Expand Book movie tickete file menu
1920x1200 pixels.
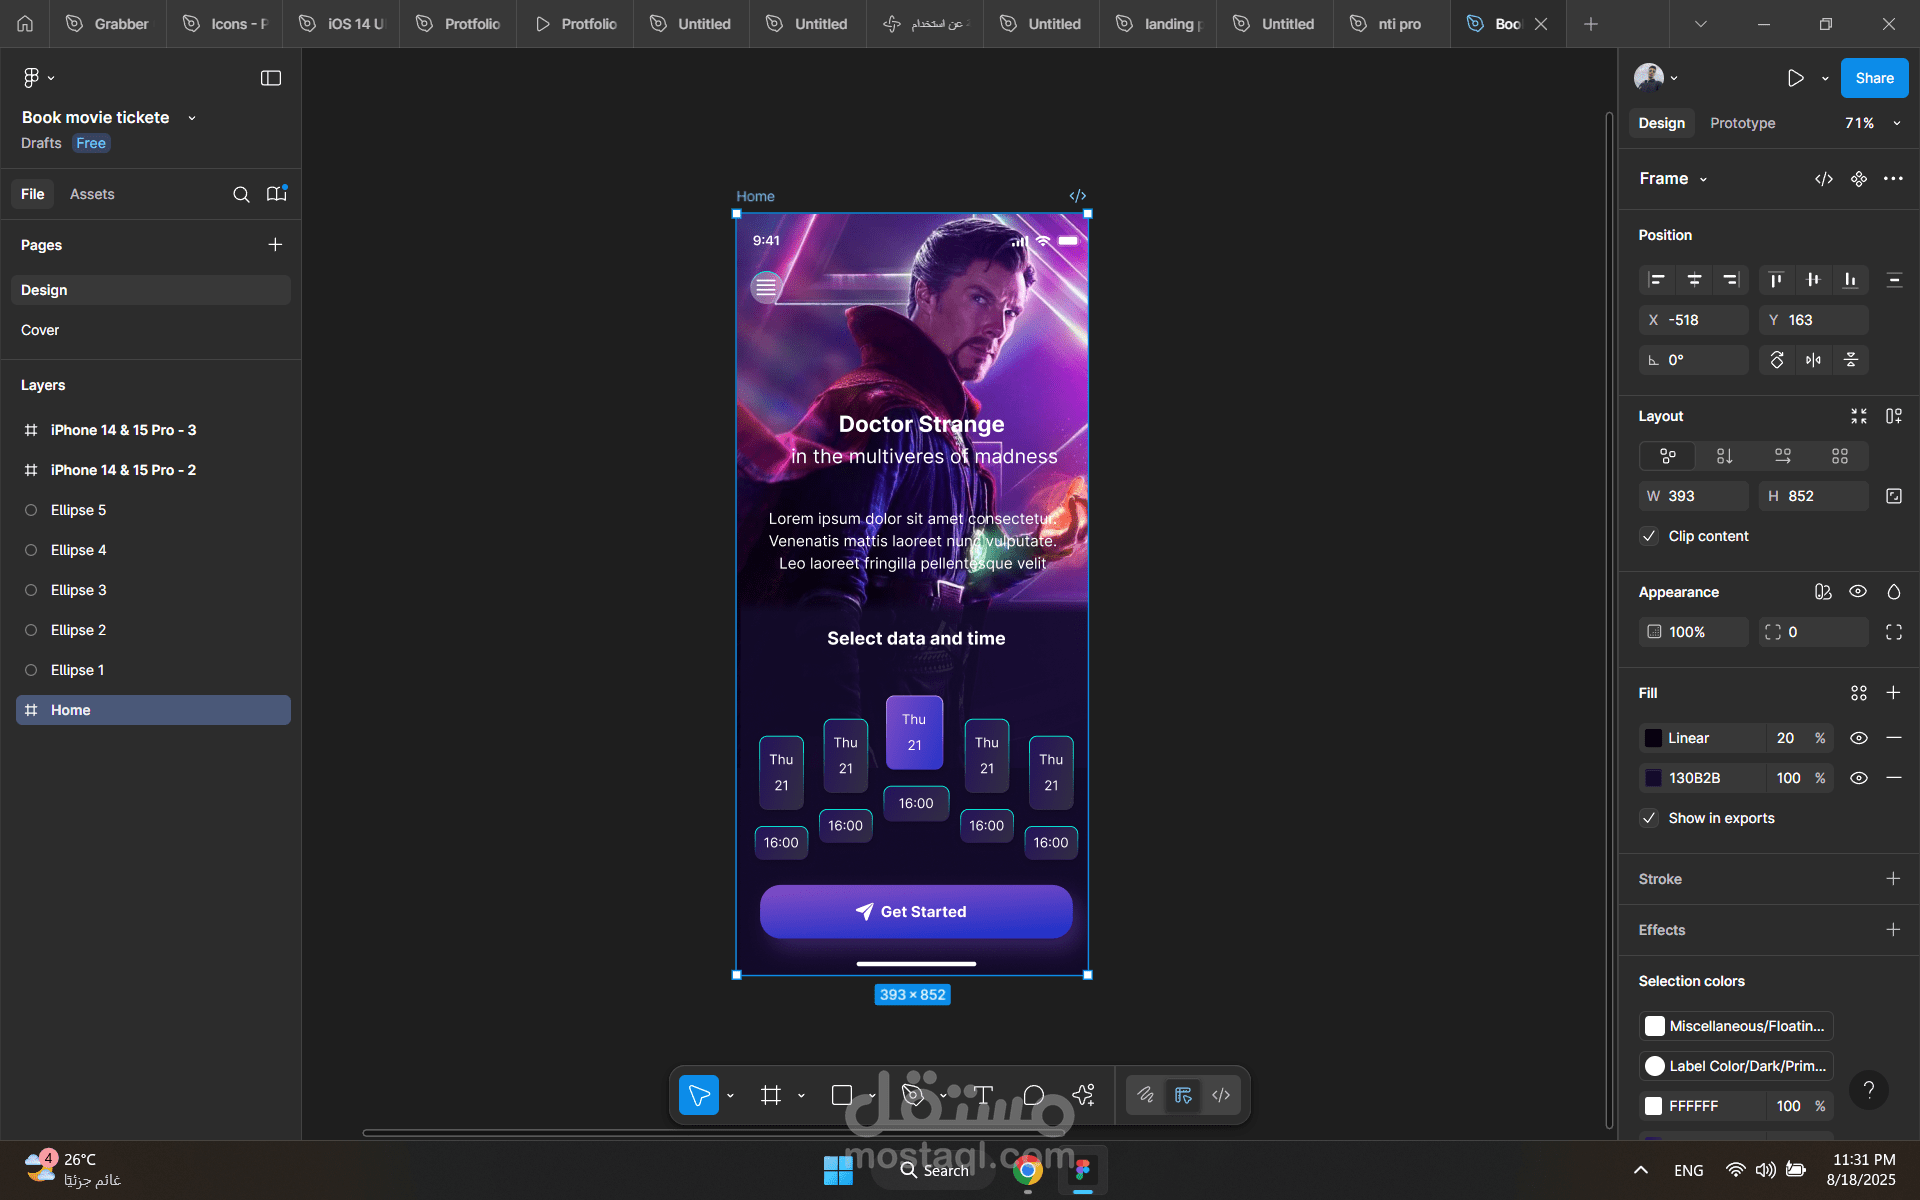[x=191, y=118]
